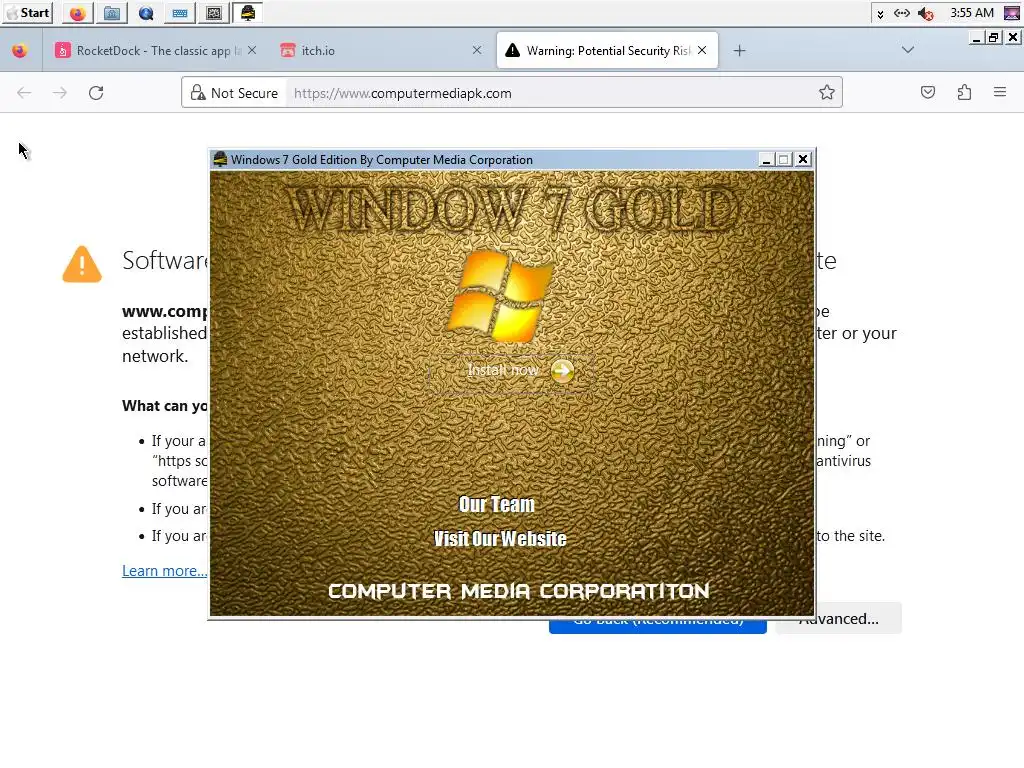Select the Warning: Potential Security Risk tab
This screenshot has height=768, width=1024.
(x=607, y=50)
